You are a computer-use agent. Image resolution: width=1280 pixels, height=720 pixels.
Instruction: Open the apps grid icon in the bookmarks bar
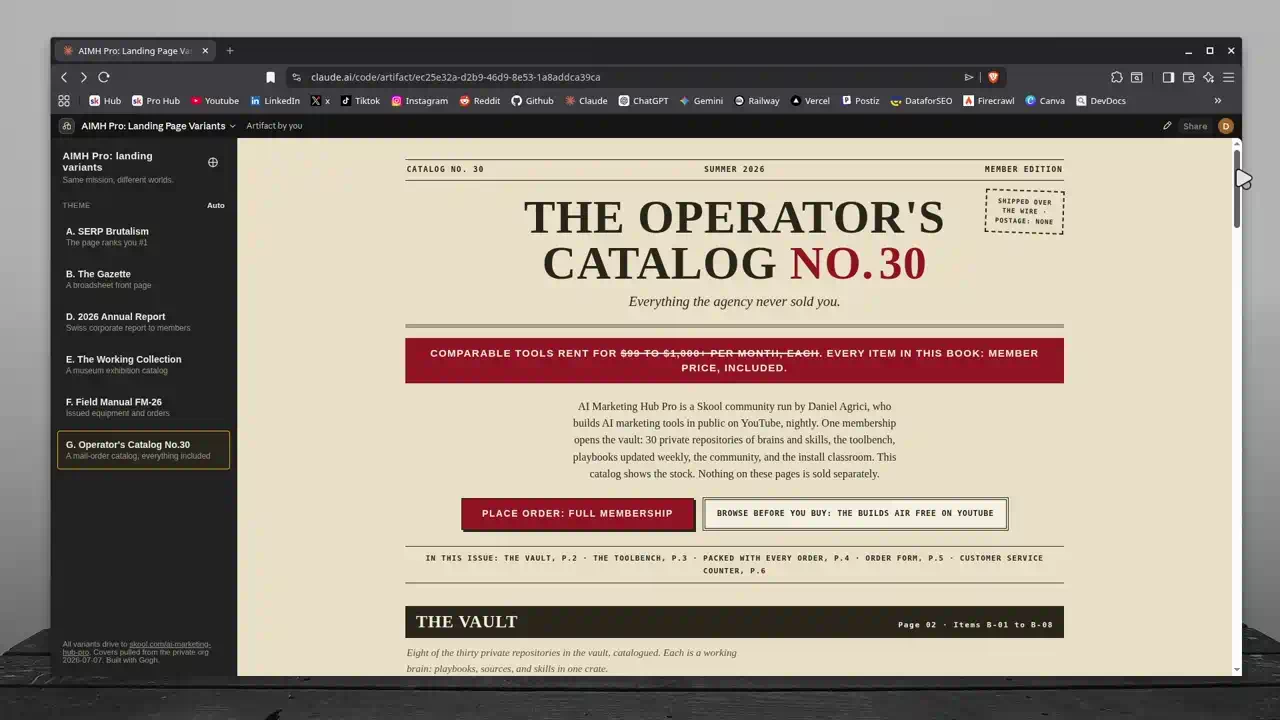pos(64,101)
